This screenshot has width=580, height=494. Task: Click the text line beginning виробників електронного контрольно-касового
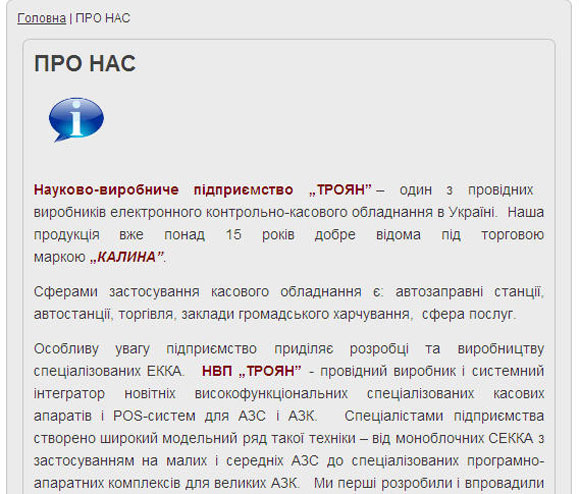point(289,212)
